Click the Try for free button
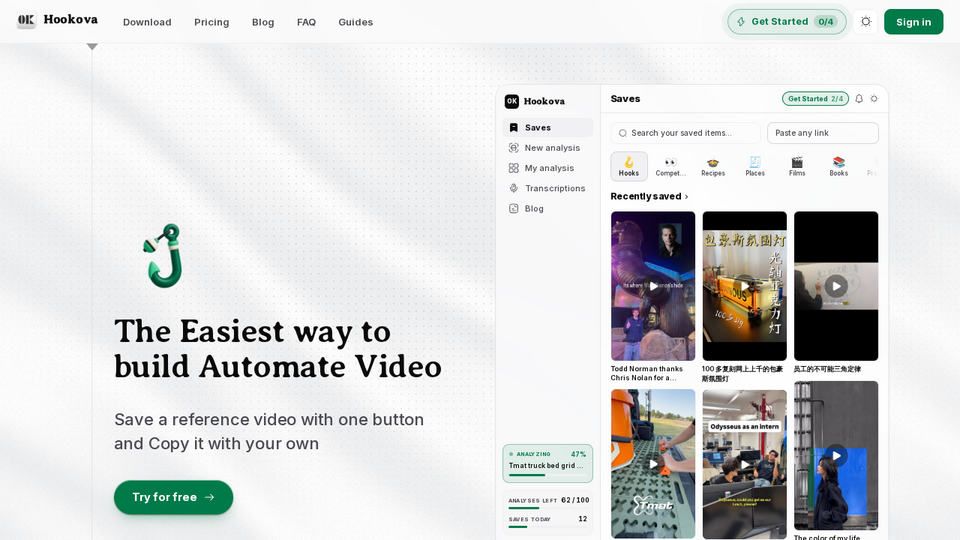Screen dimensions: 960x540 pos(173,497)
